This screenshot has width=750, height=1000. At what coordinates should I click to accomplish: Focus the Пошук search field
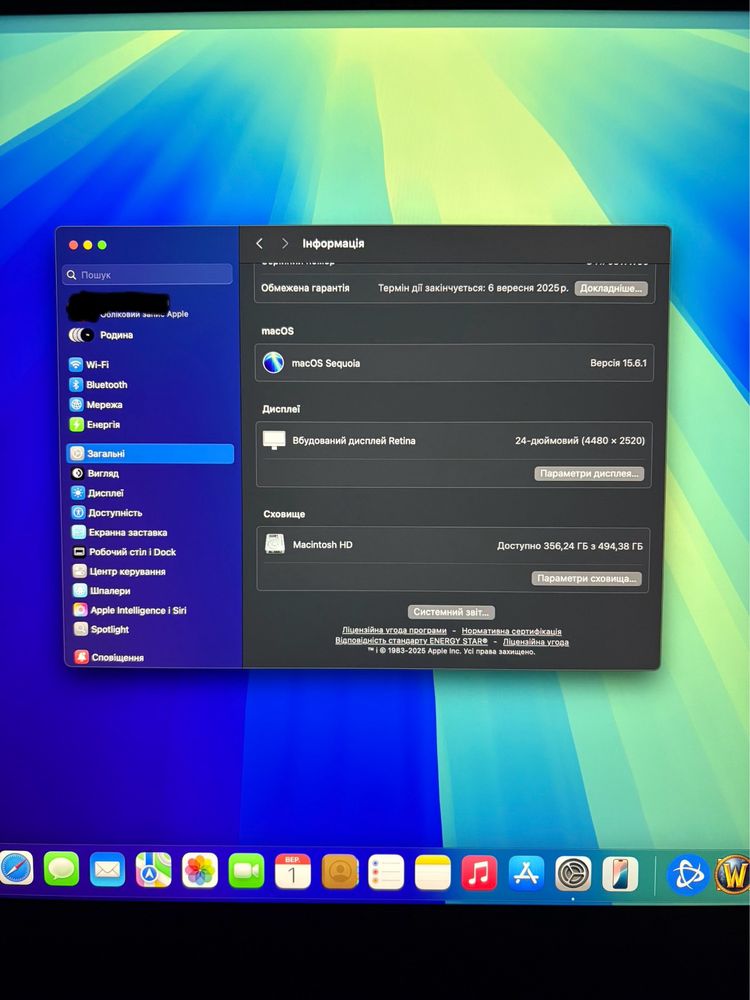click(147, 275)
